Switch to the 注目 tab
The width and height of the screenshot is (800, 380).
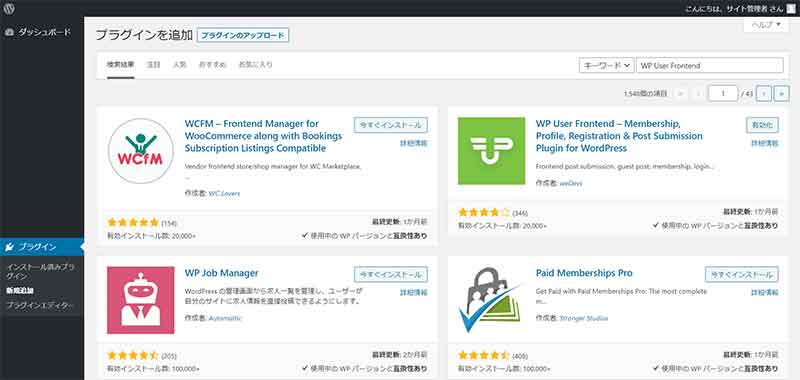pos(153,65)
